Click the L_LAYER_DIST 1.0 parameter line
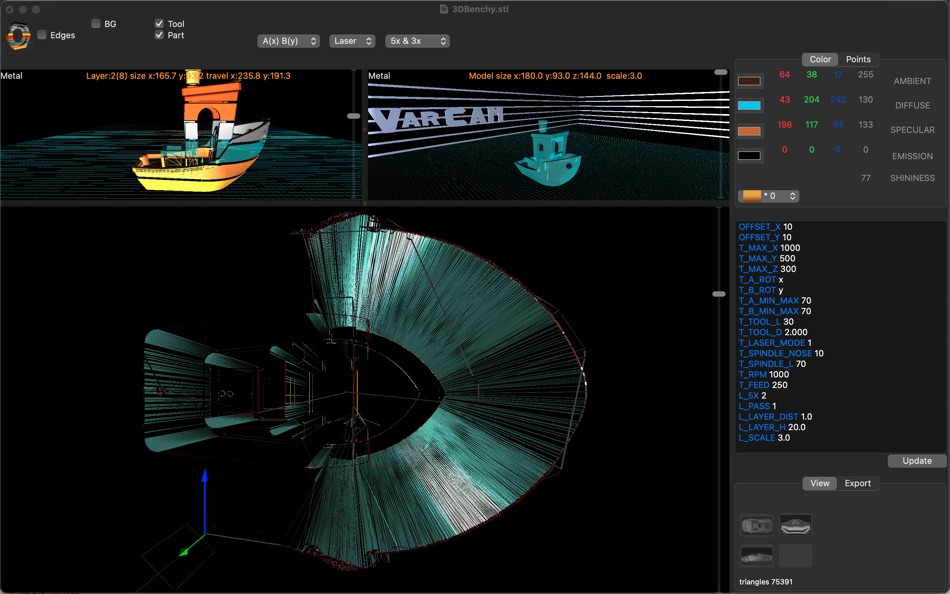 pos(776,417)
